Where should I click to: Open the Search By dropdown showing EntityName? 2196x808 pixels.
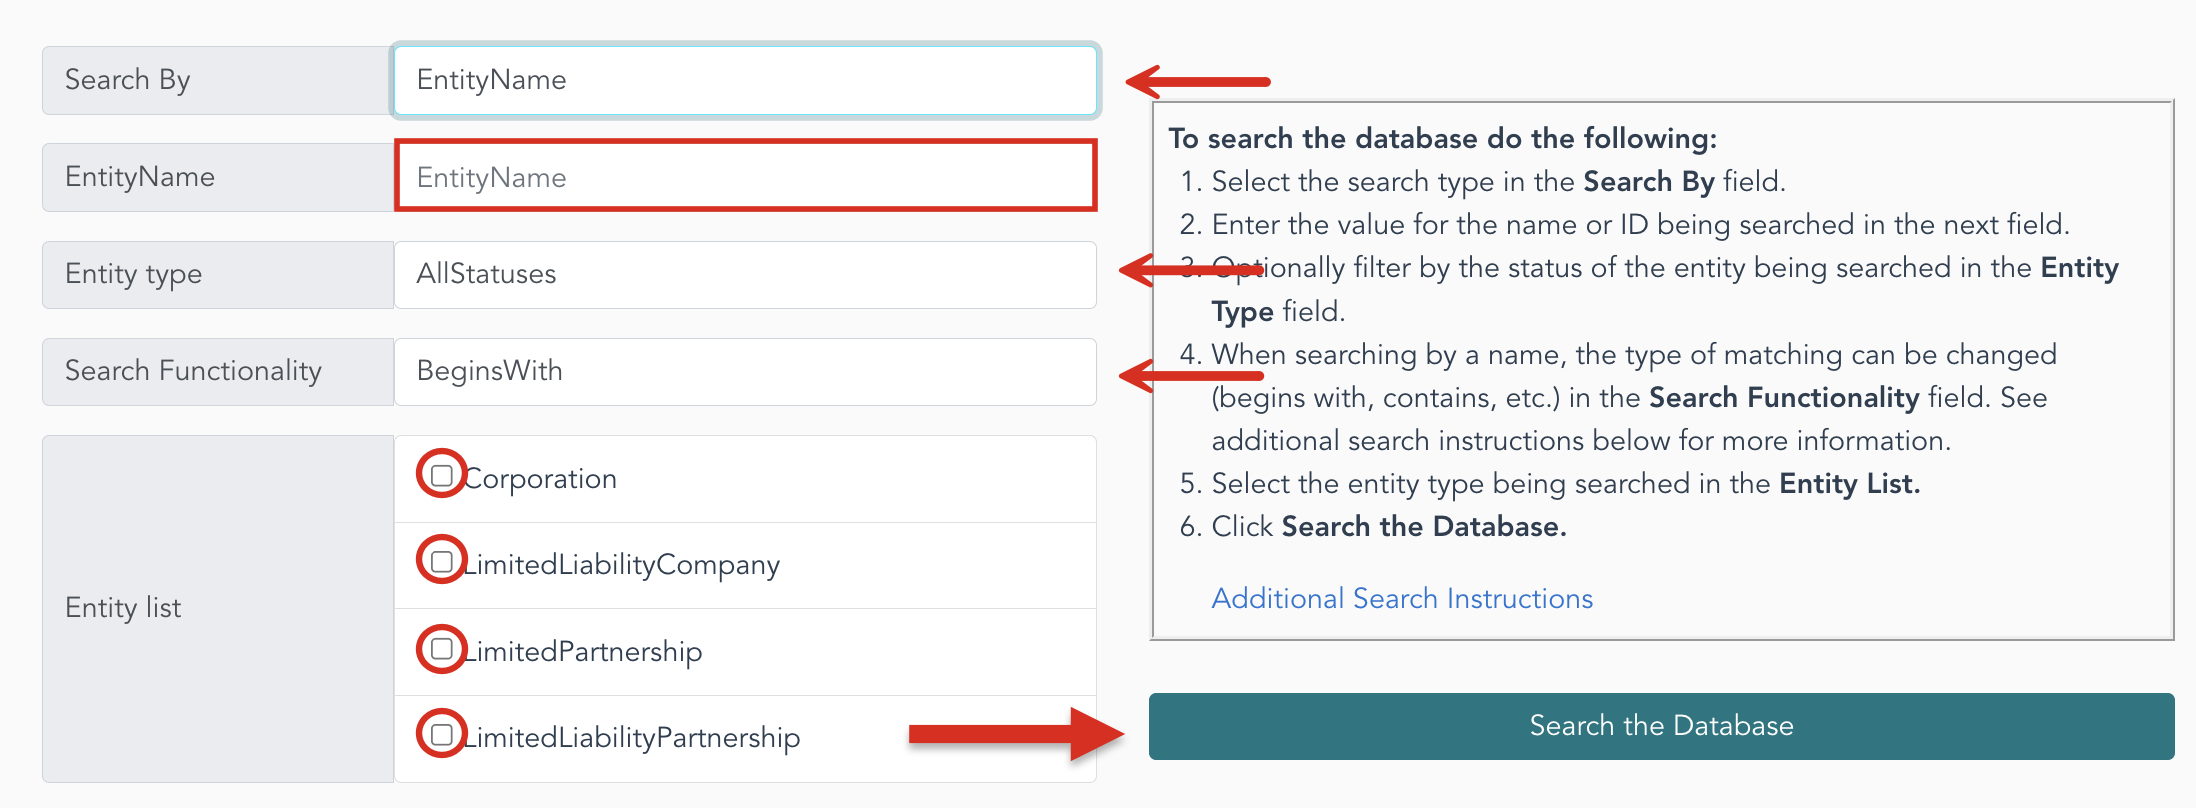click(x=746, y=80)
